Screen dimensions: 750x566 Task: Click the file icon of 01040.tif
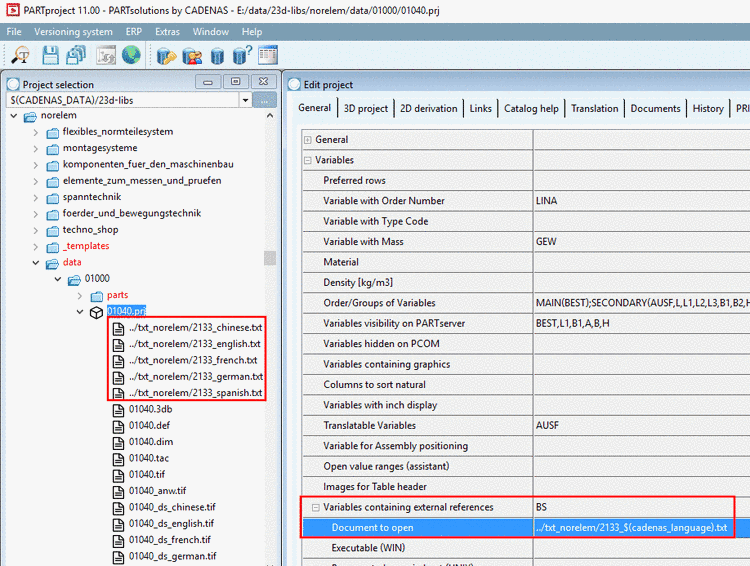point(118,476)
